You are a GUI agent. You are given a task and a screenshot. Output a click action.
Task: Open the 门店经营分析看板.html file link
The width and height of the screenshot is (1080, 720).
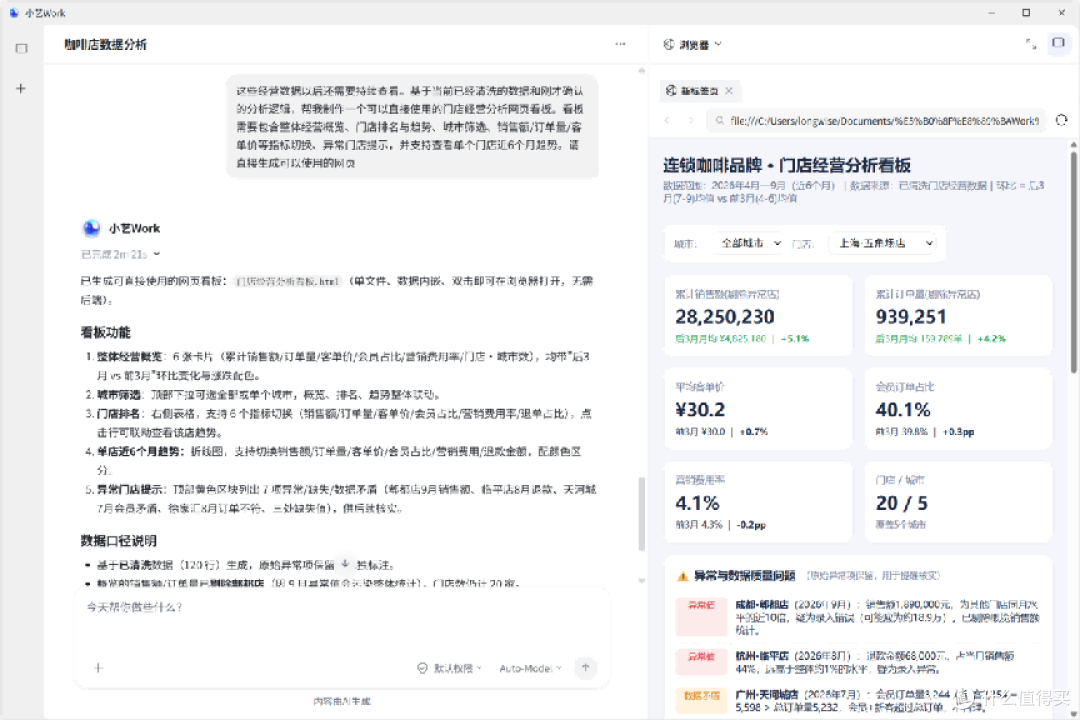pos(287,281)
